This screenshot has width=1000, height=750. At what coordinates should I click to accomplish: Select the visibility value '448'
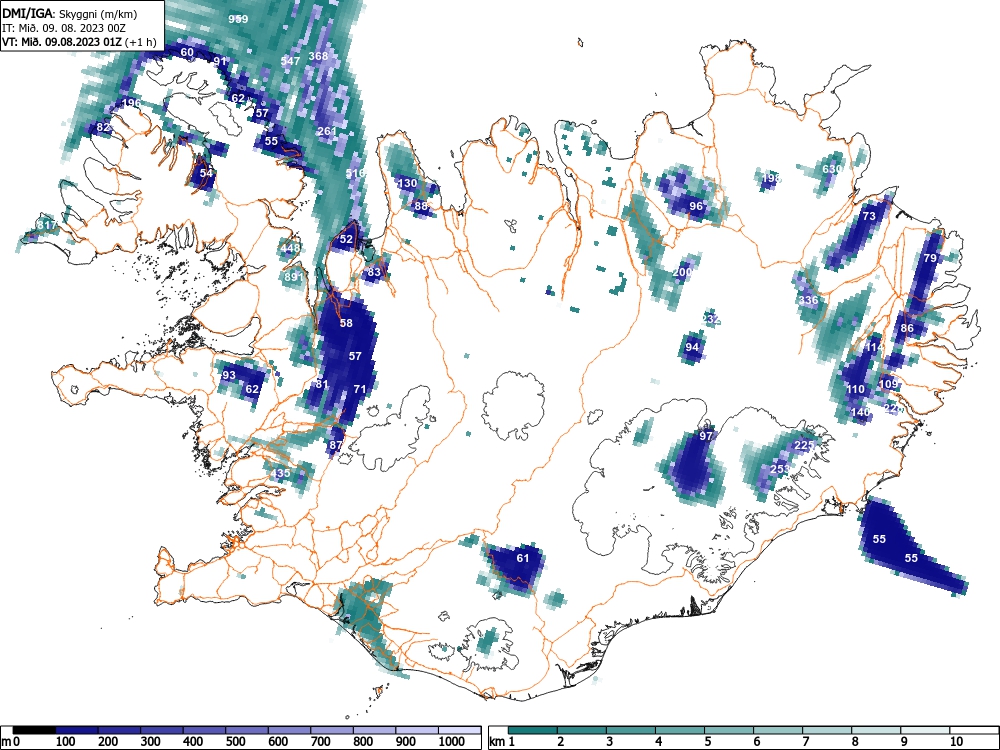(290, 248)
